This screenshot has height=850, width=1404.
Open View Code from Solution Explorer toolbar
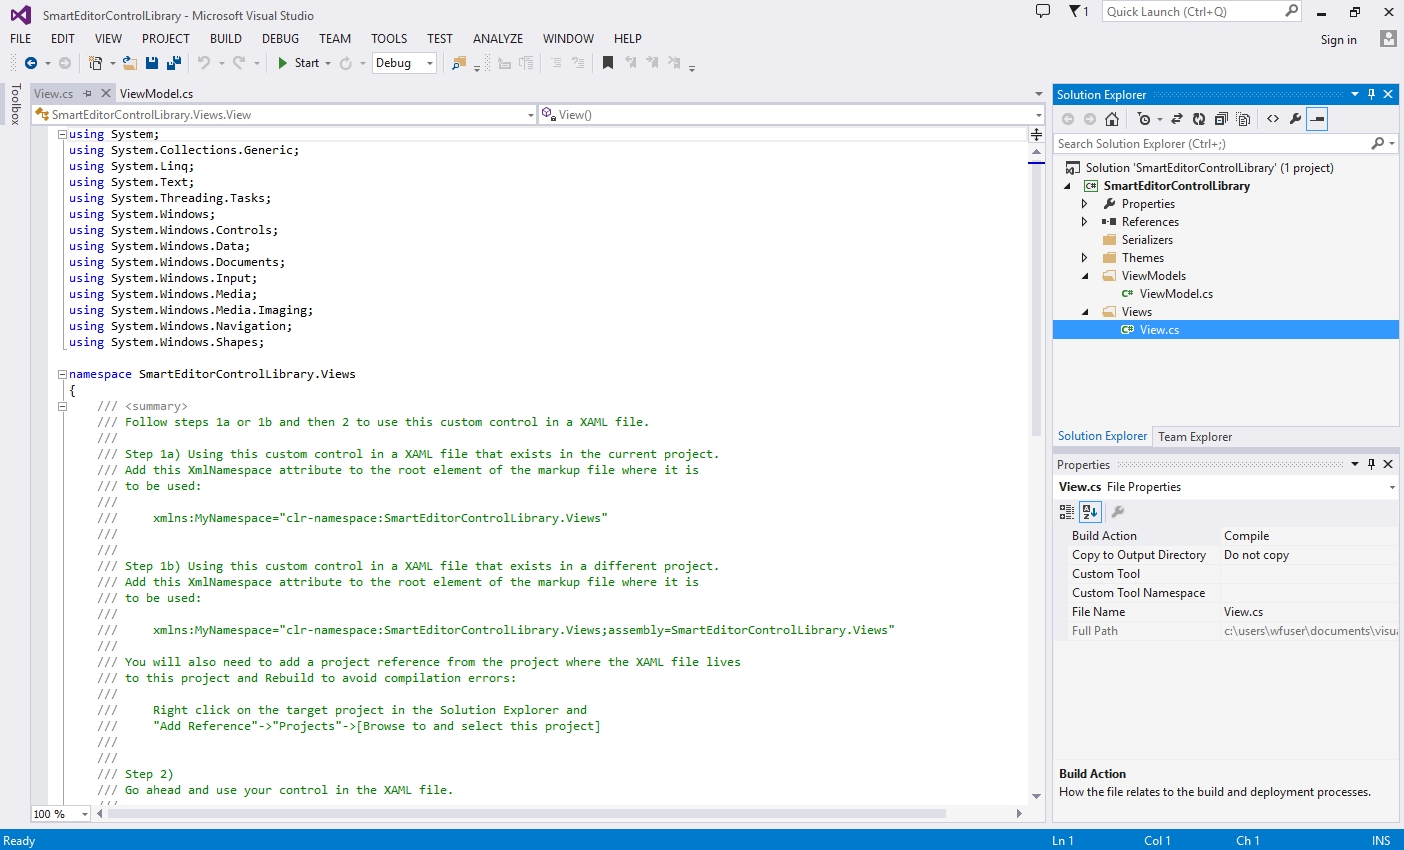1273,119
